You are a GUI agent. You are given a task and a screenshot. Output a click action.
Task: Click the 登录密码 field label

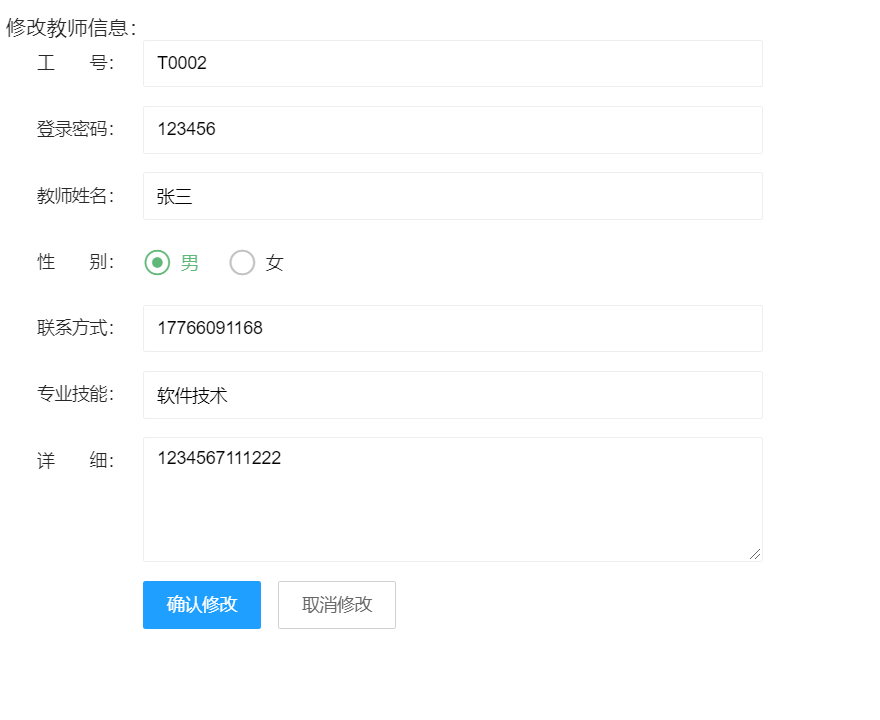[75, 130]
